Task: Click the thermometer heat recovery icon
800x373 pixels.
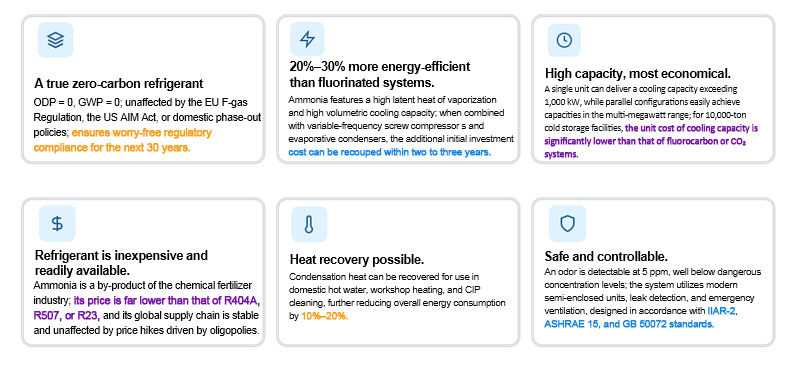Action: pos(309,224)
